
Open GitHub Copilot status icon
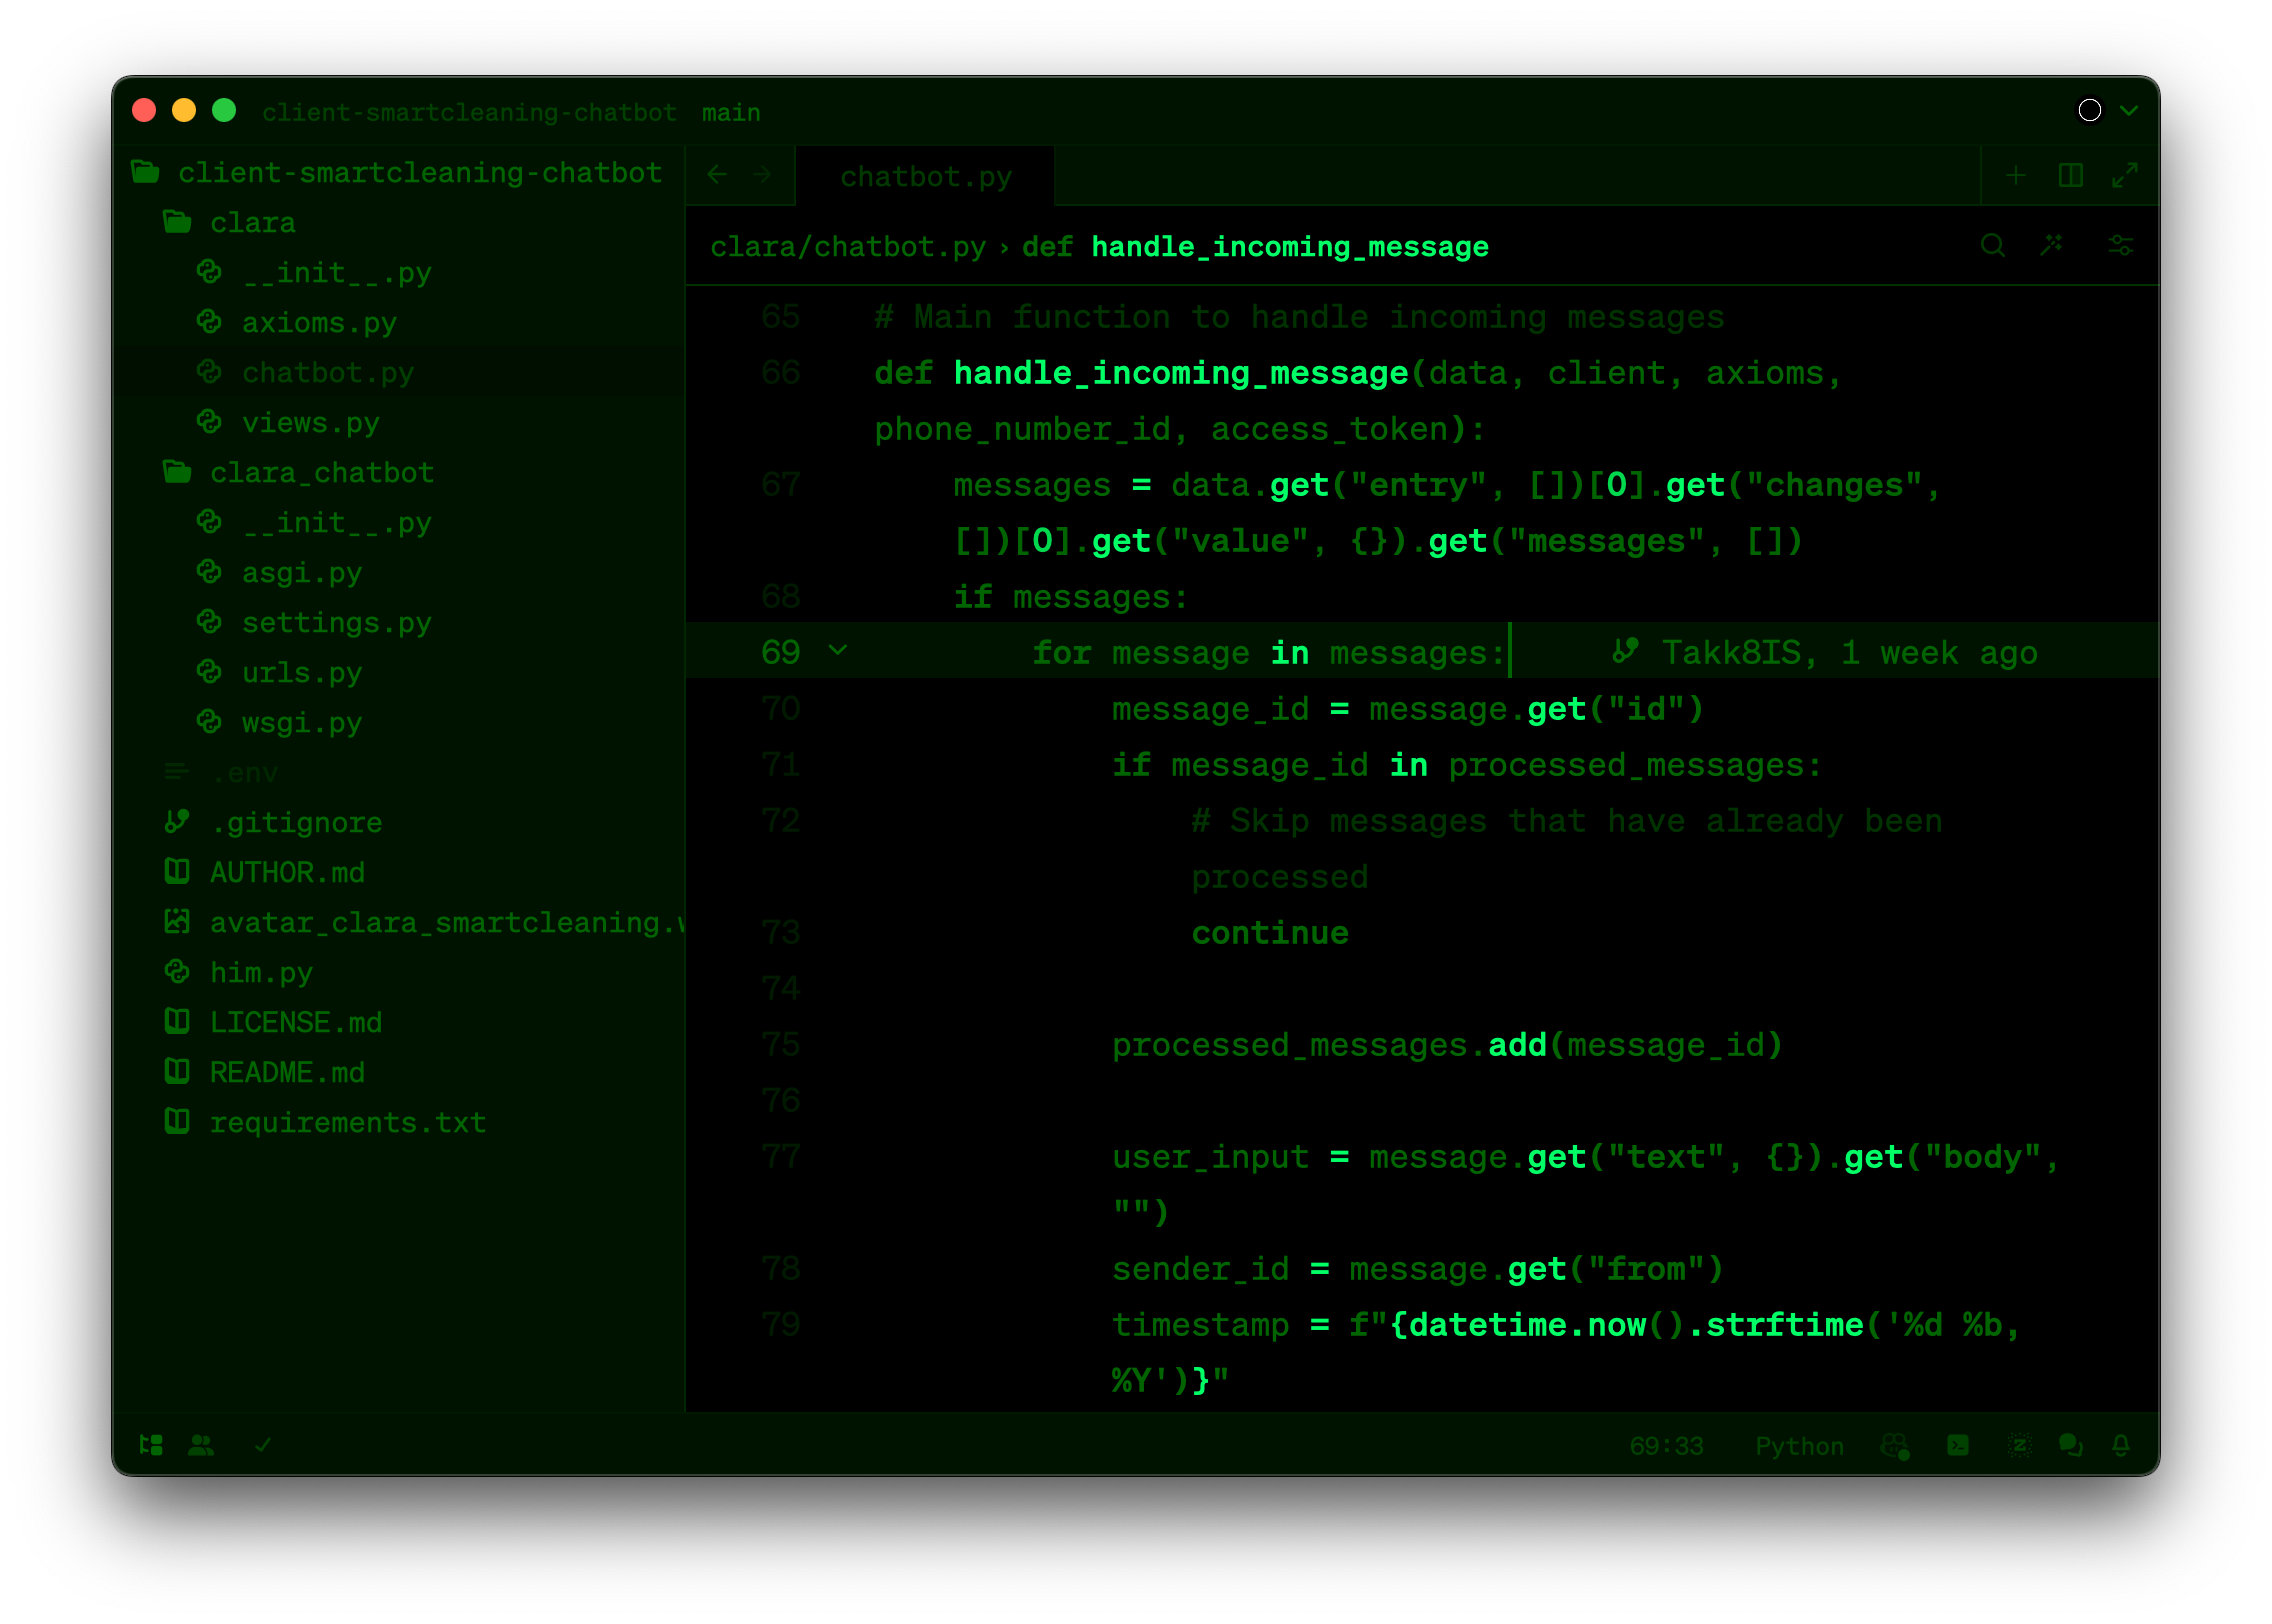pos(1895,1446)
